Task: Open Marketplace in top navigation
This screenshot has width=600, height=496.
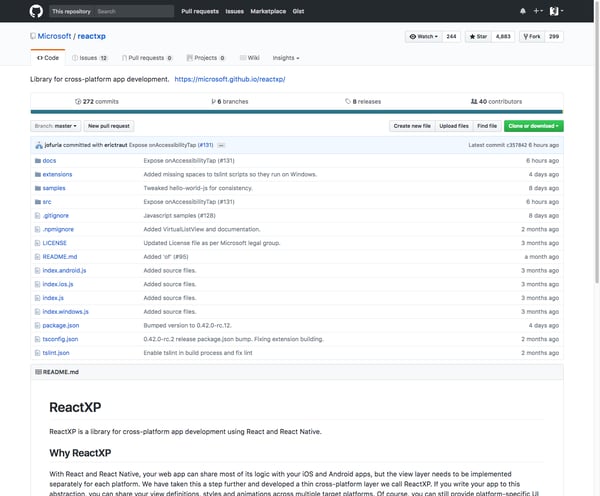Action: (x=268, y=11)
